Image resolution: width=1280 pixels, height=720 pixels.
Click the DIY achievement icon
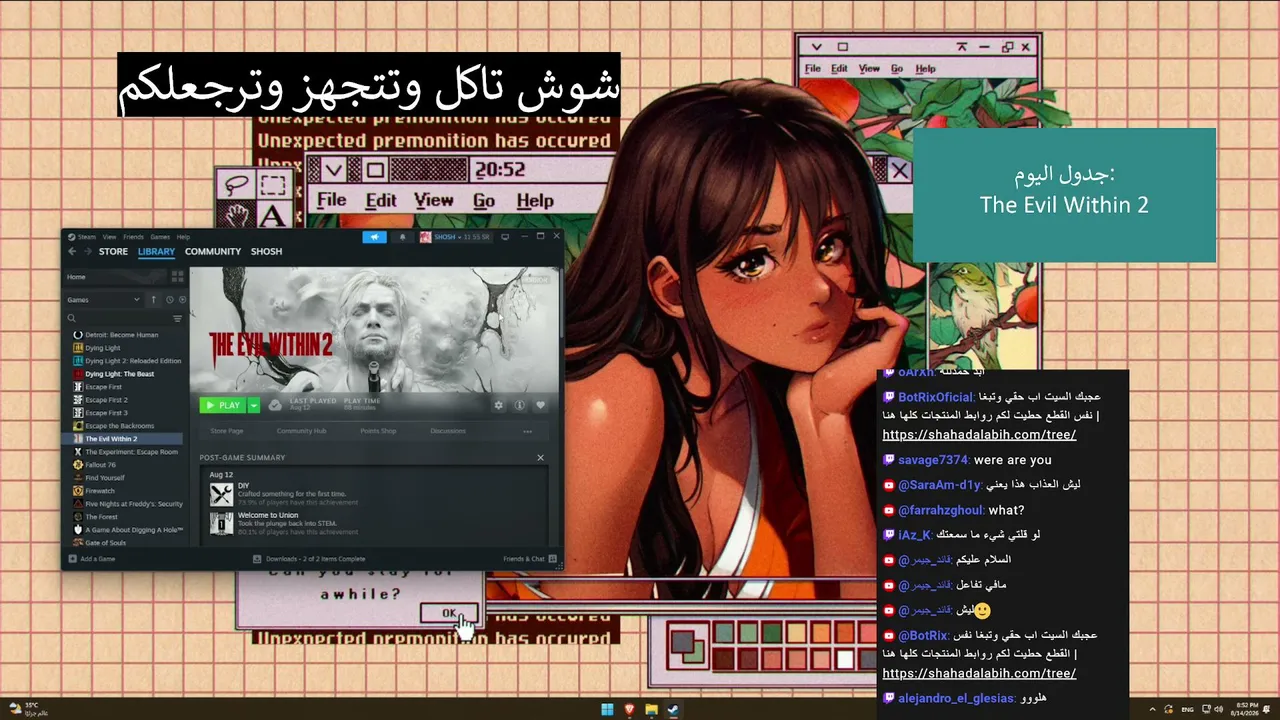coord(221,493)
